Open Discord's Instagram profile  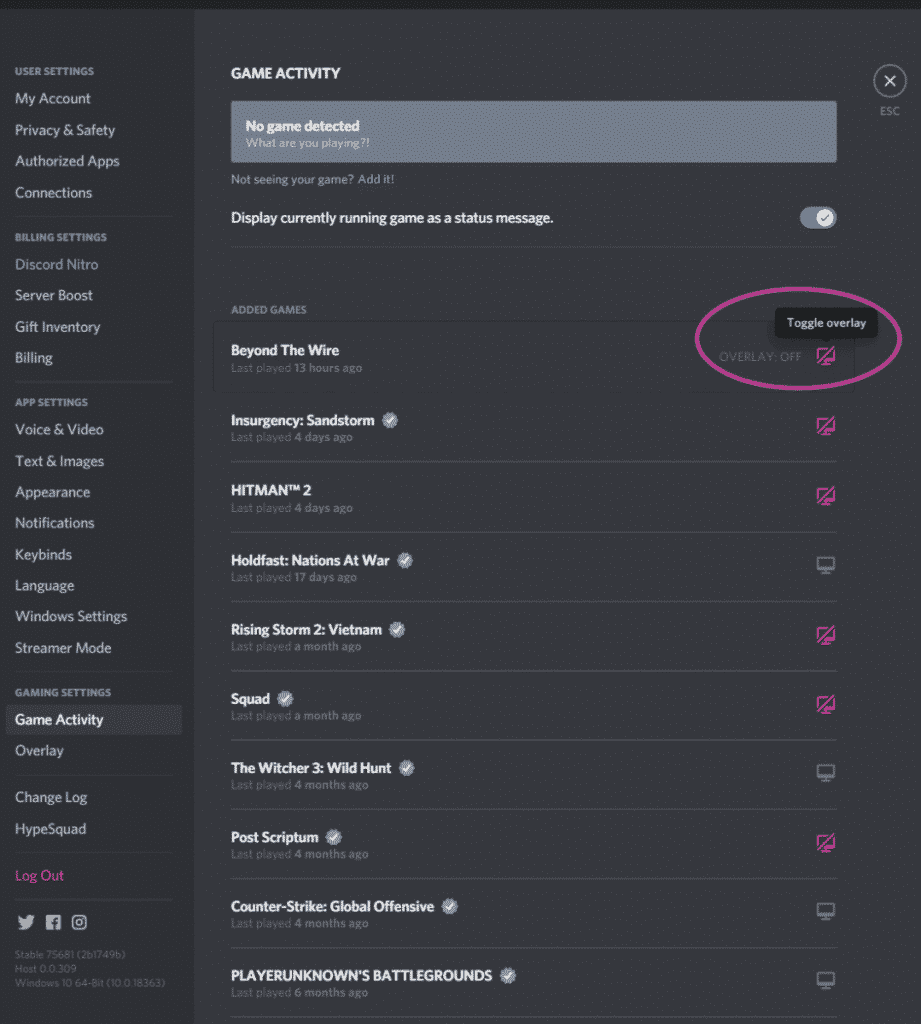point(79,922)
